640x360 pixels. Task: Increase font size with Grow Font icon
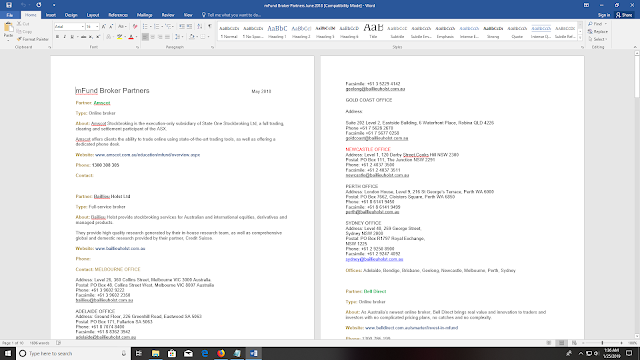(104, 27)
